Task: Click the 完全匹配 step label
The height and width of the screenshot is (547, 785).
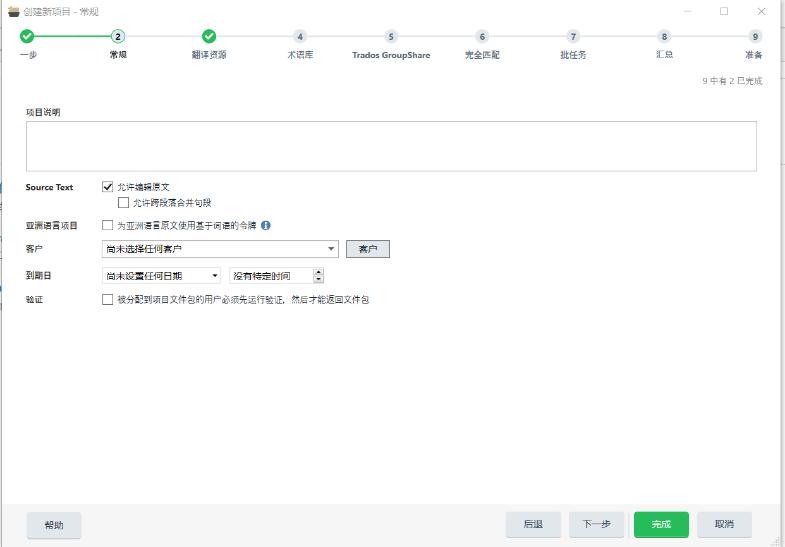Action: (482, 55)
